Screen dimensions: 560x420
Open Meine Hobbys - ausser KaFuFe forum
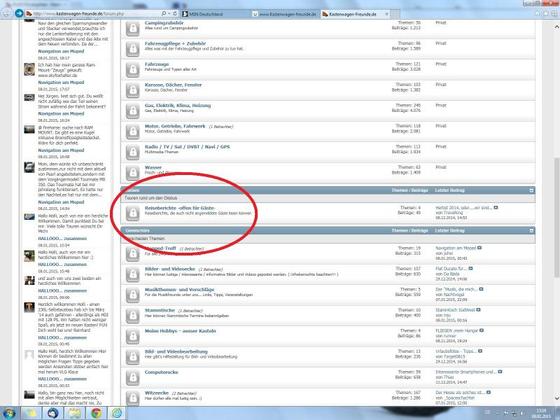pyautogui.click(x=180, y=331)
